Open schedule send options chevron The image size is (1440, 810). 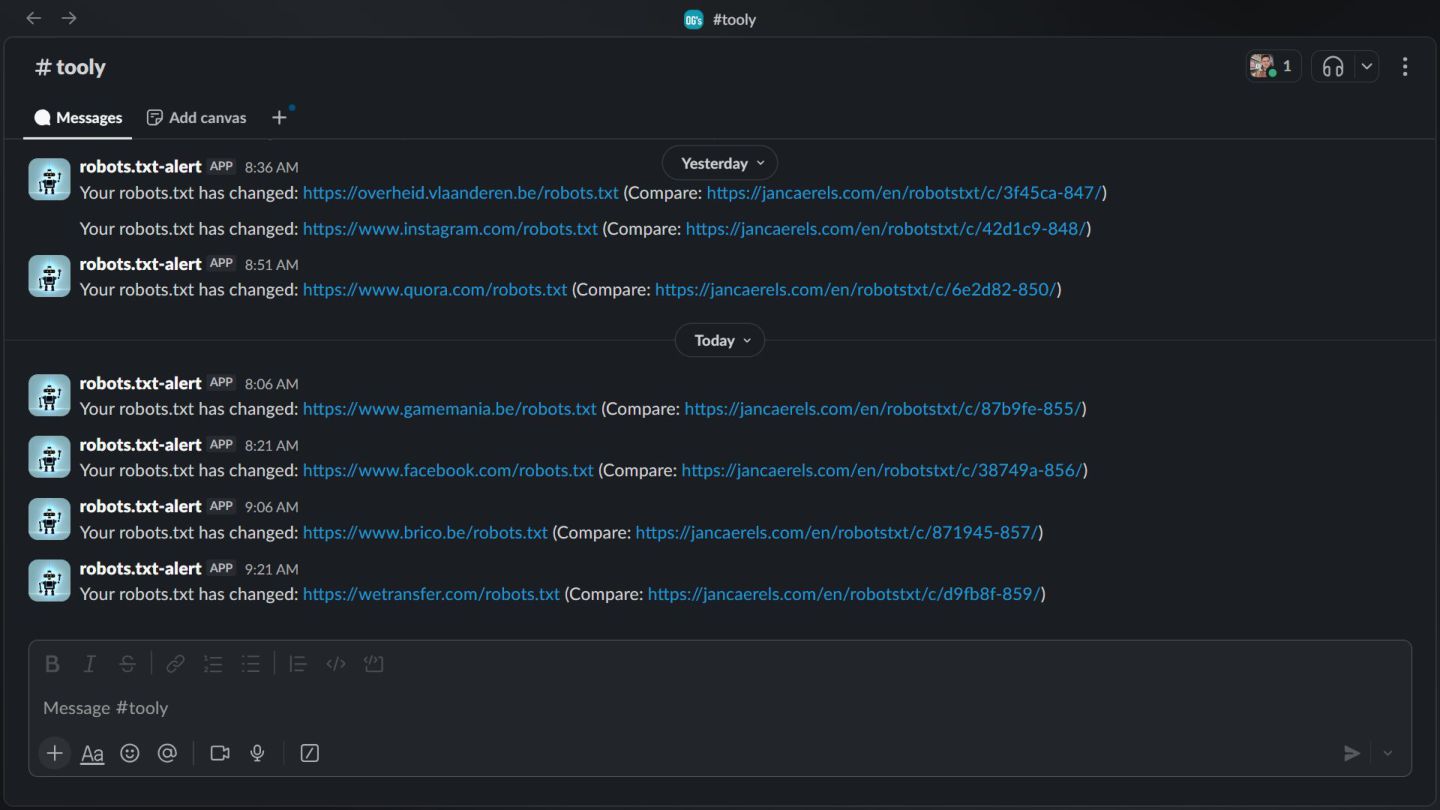[x=1388, y=753]
